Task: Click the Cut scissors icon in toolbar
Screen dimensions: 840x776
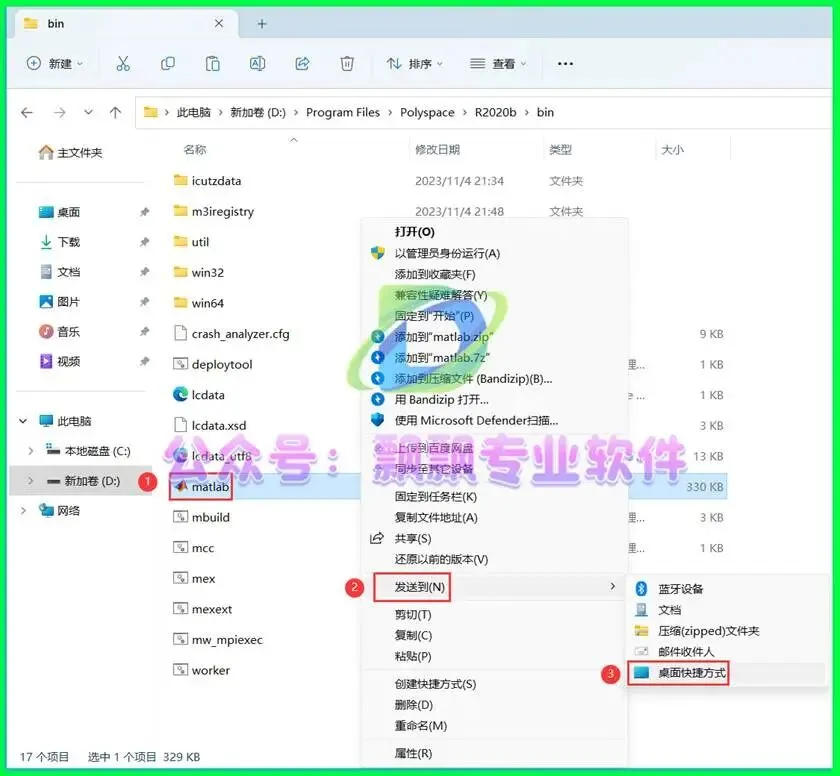Action: tap(123, 64)
